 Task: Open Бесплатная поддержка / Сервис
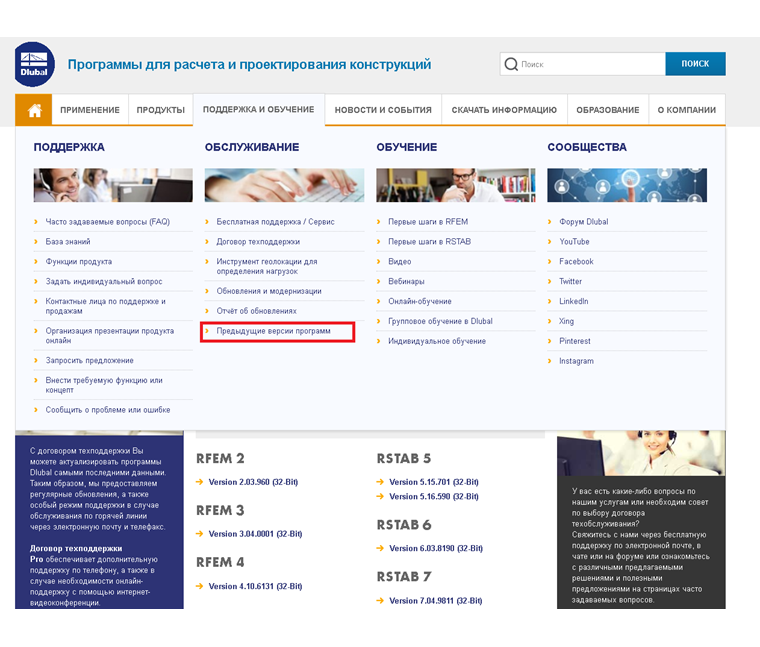(275, 222)
